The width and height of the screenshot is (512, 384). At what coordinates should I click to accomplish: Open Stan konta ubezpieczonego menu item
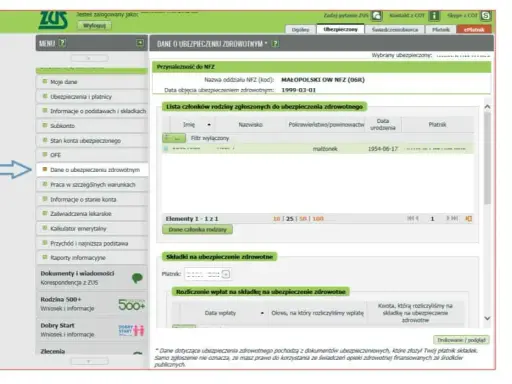(x=92, y=140)
